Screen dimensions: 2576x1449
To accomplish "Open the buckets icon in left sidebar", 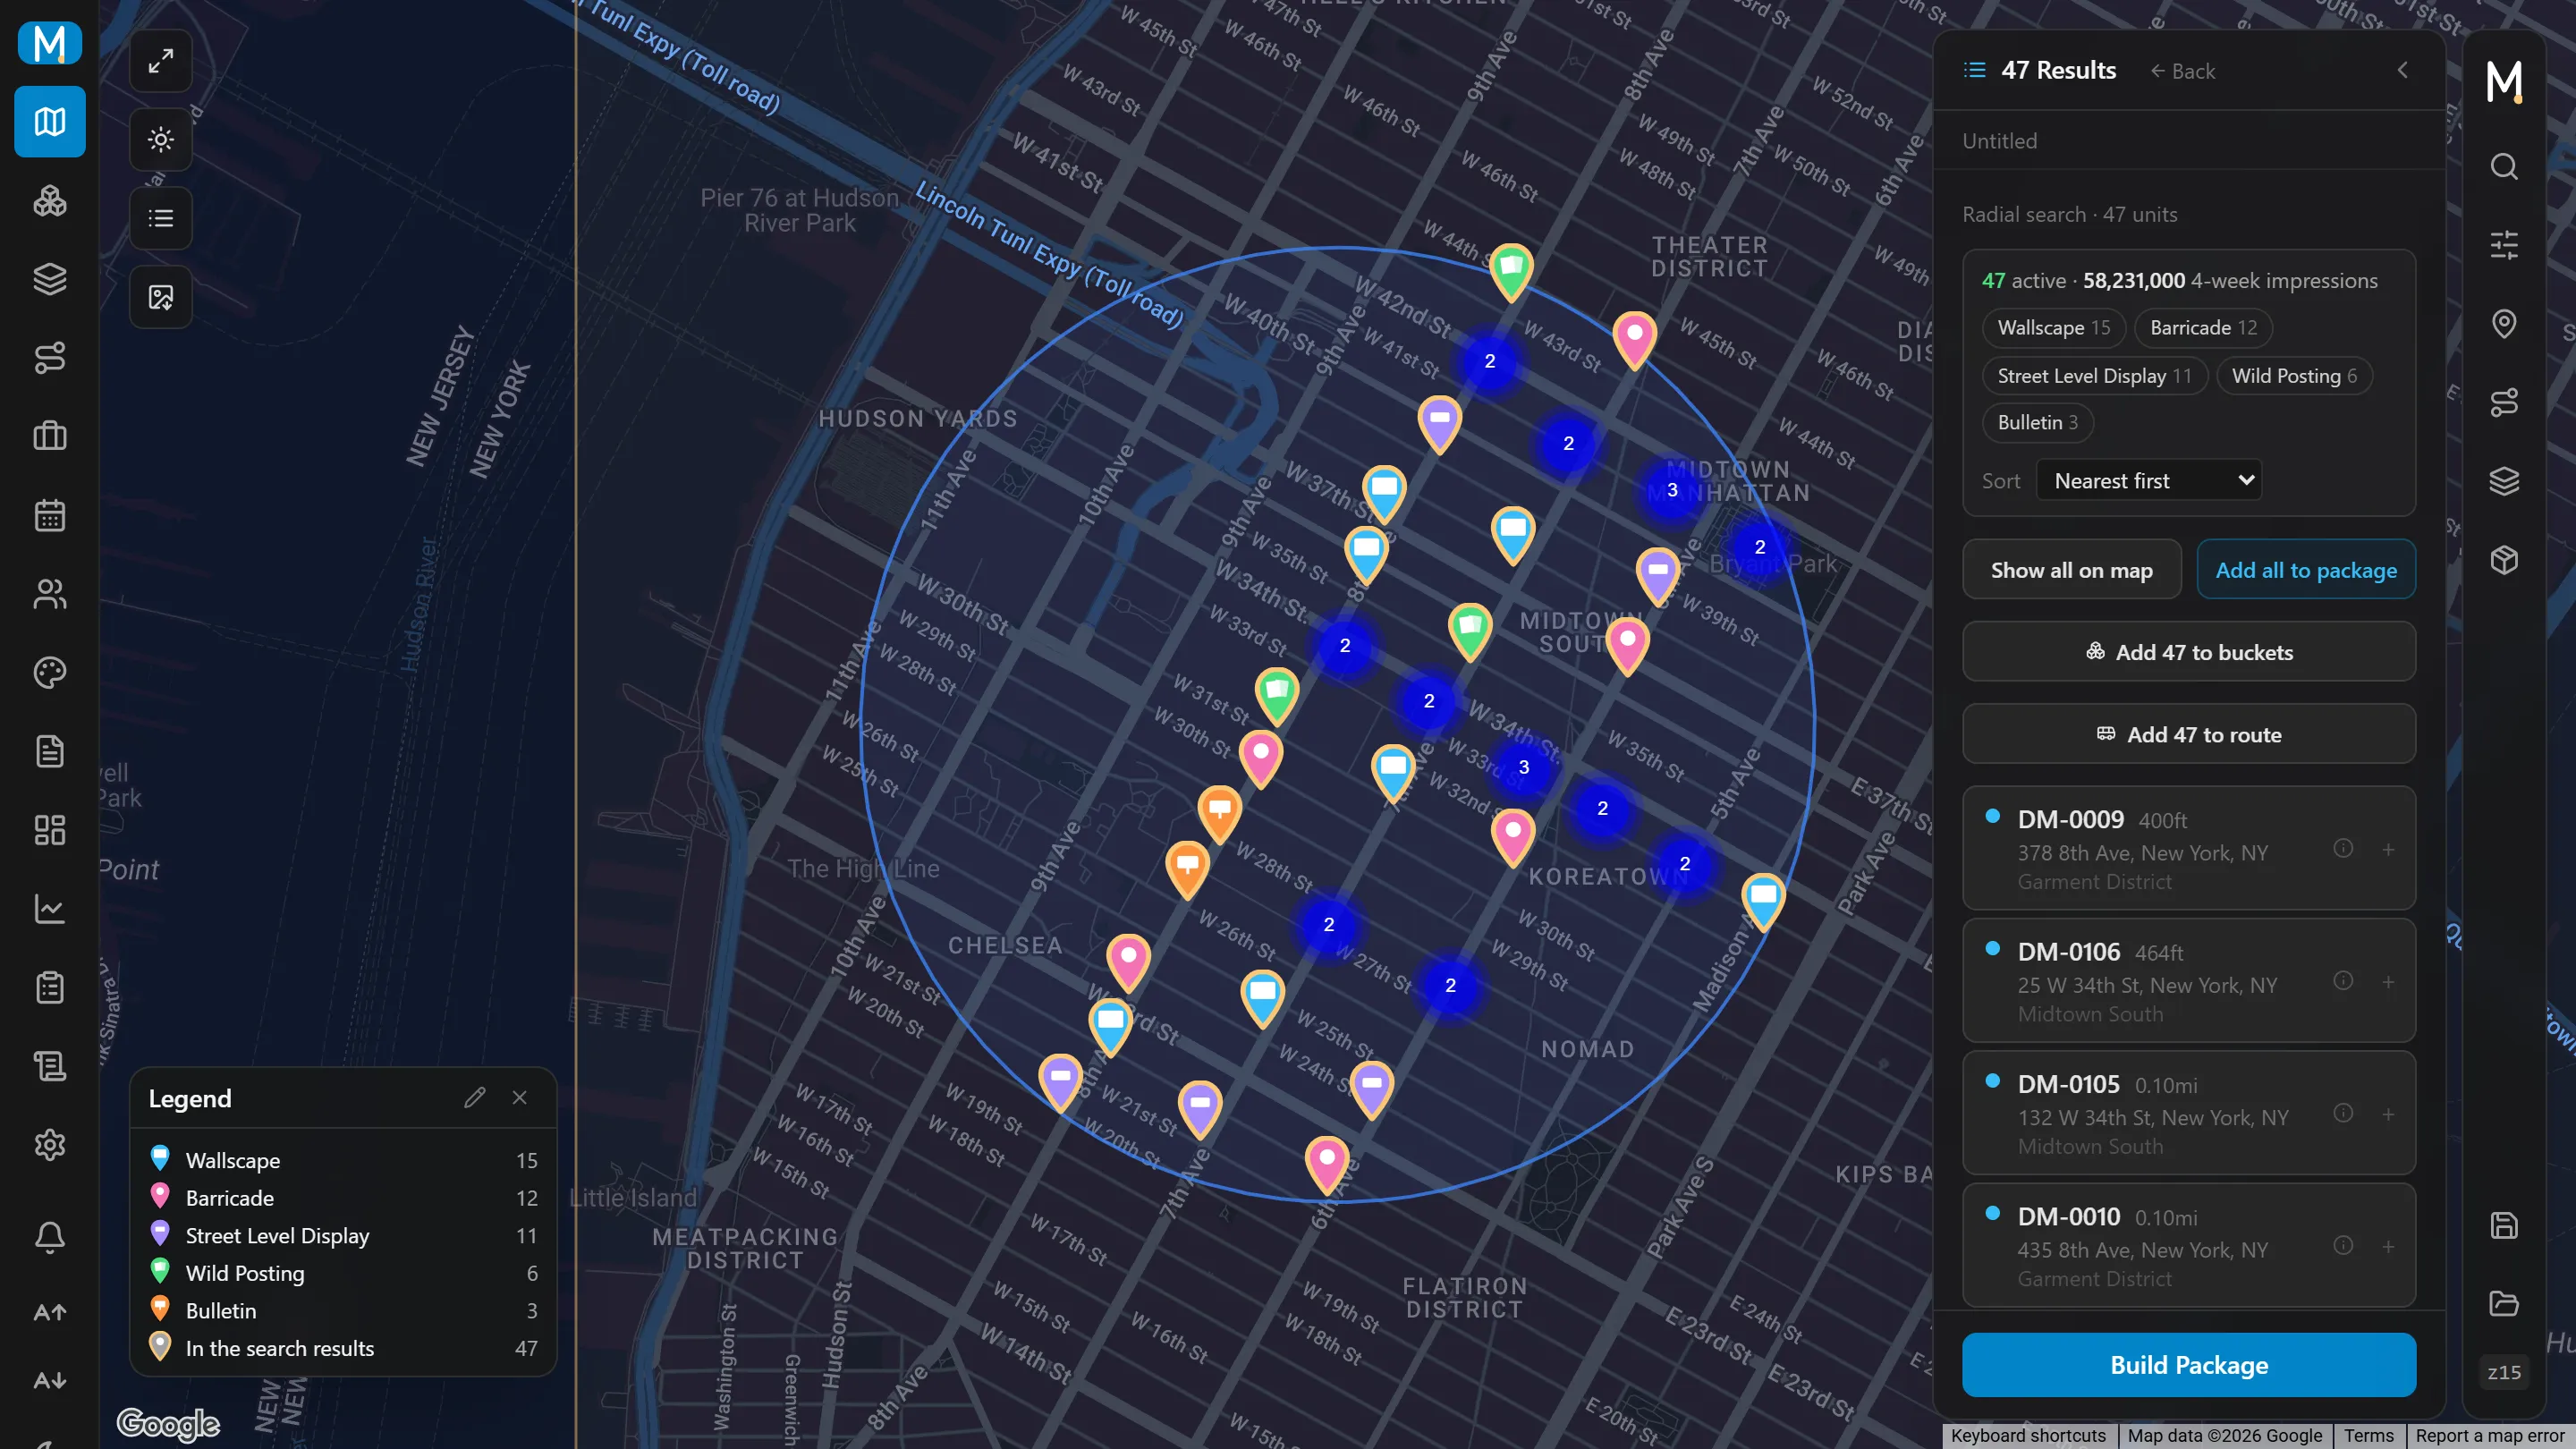I will tap(49, 201).
